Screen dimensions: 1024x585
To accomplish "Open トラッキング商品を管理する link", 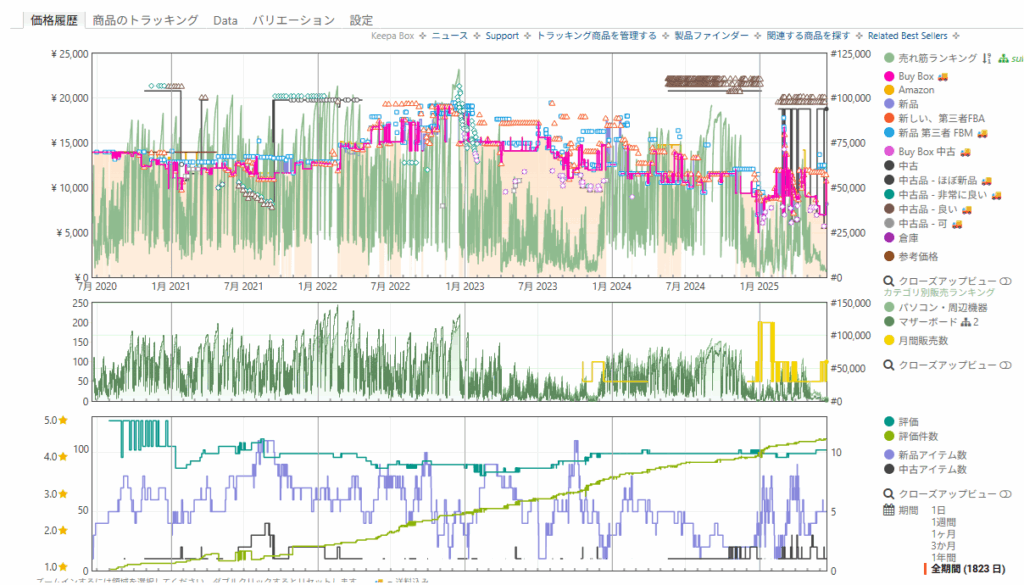I will [x=596, y=36].
